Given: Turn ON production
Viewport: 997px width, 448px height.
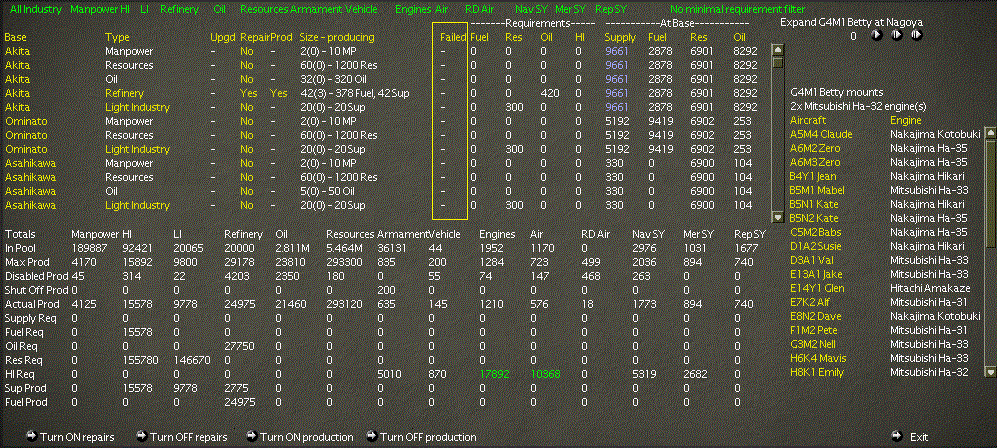Looking at the screenshot, I should click(299, 437).
